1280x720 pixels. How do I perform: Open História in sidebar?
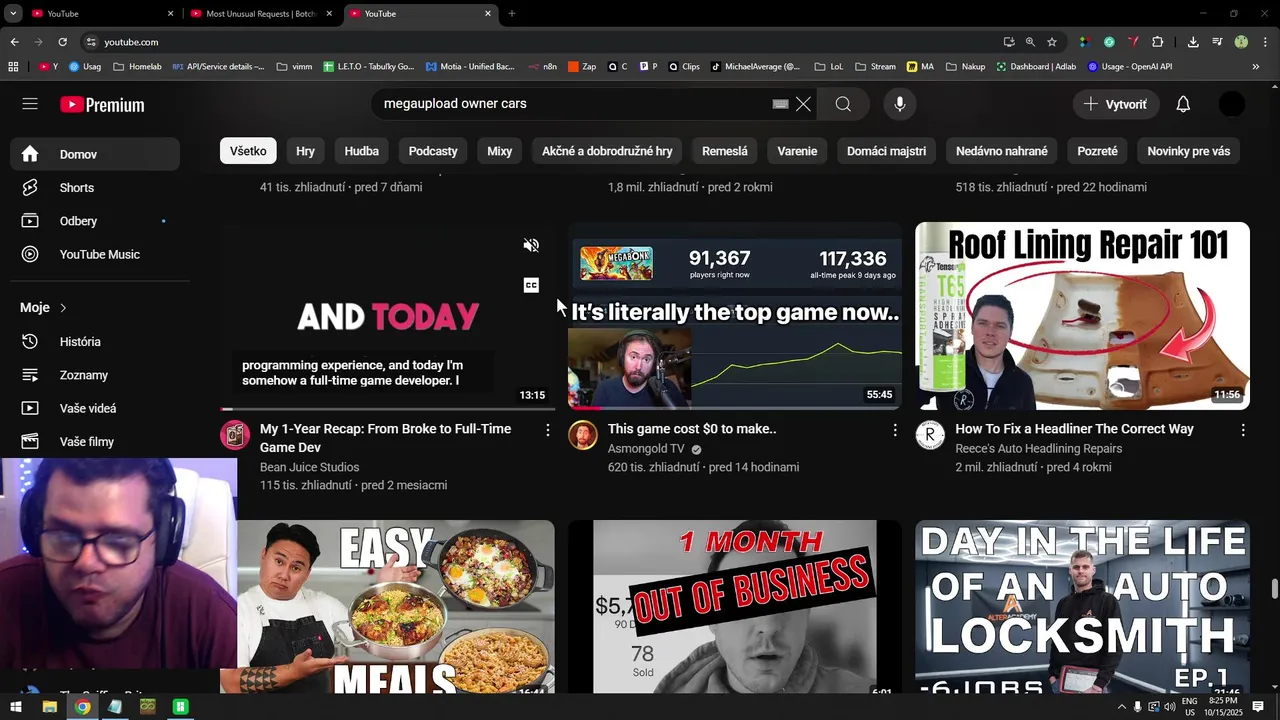coord(95,341)
